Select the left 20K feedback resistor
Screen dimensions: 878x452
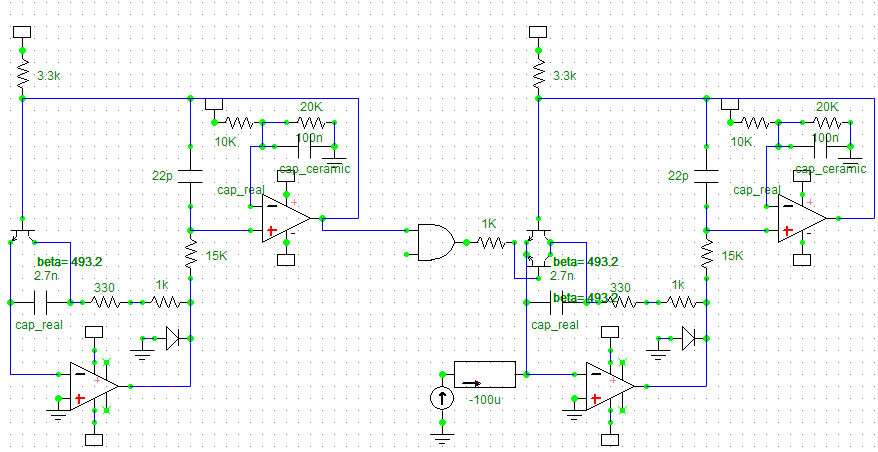(x=312, y=122)
